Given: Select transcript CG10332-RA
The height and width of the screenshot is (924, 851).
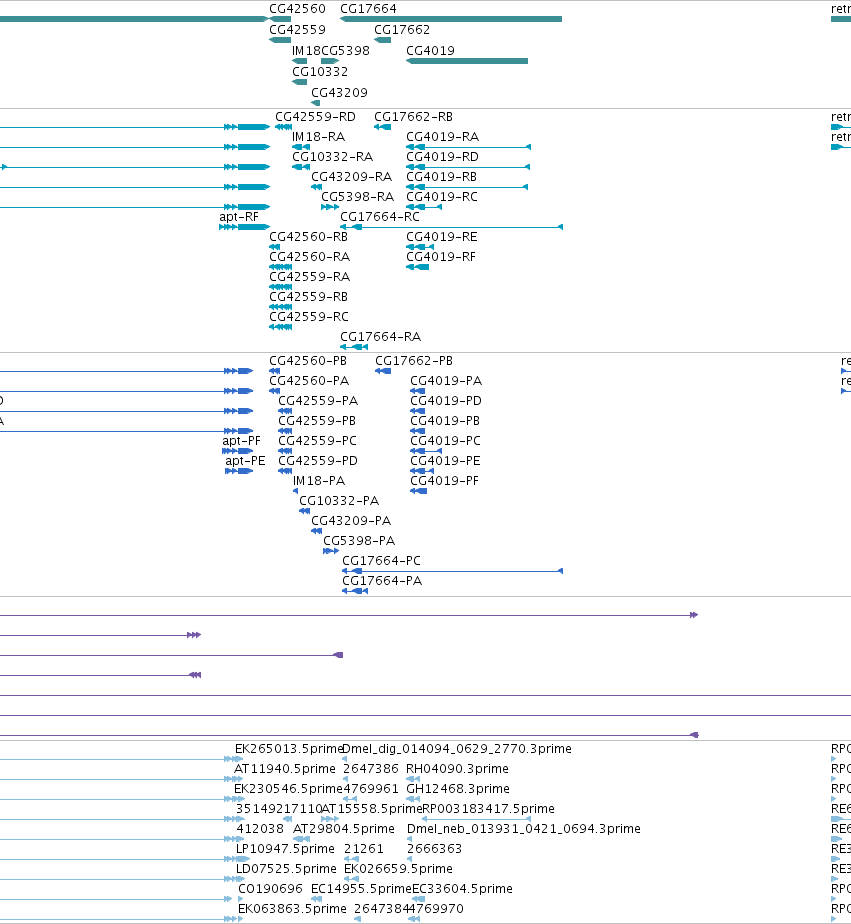Looking at the screenshot, I should click(333, 157).
